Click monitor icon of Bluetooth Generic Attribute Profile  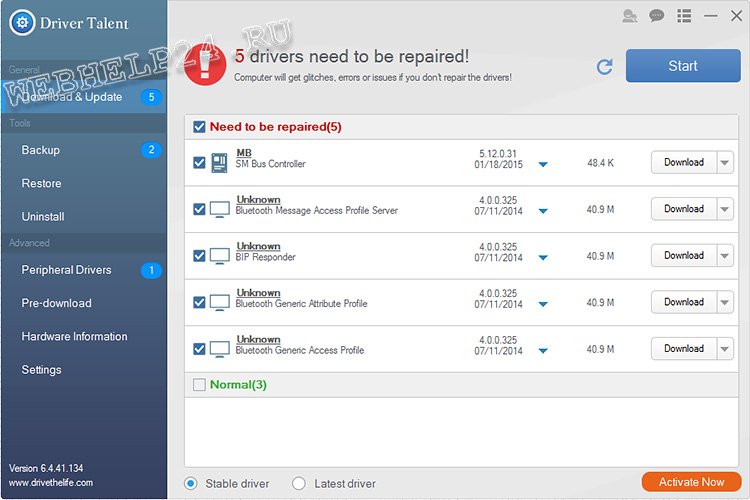coord(220,303)
